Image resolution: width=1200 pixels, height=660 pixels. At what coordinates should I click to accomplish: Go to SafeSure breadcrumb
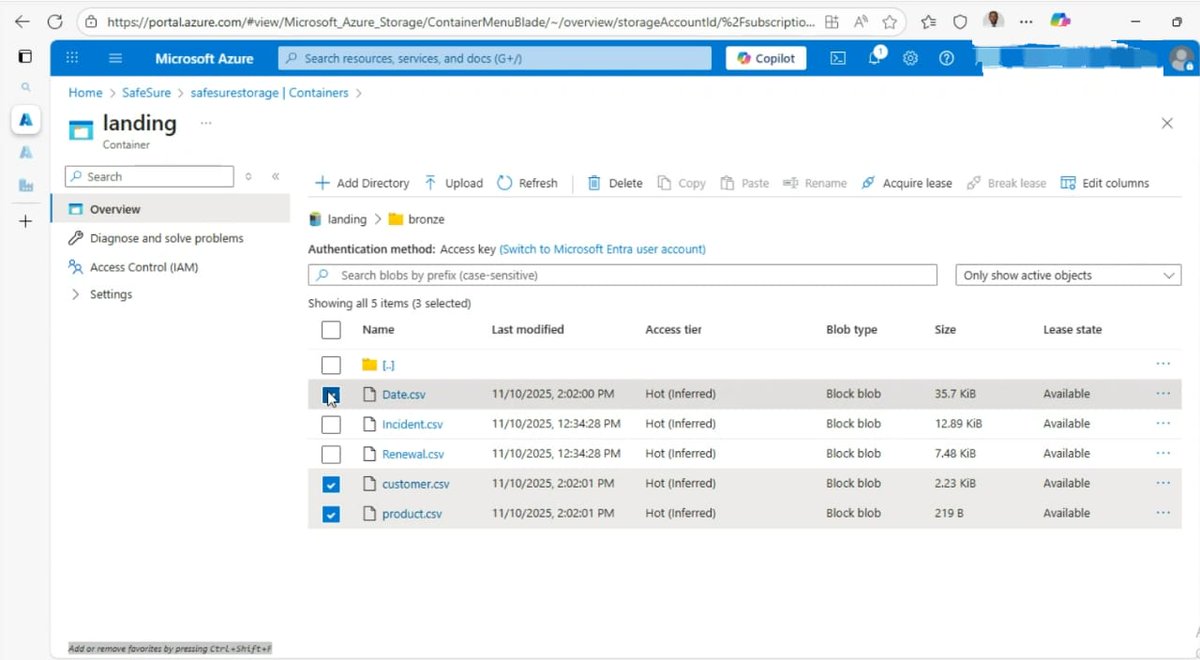[x=145, y=93]
